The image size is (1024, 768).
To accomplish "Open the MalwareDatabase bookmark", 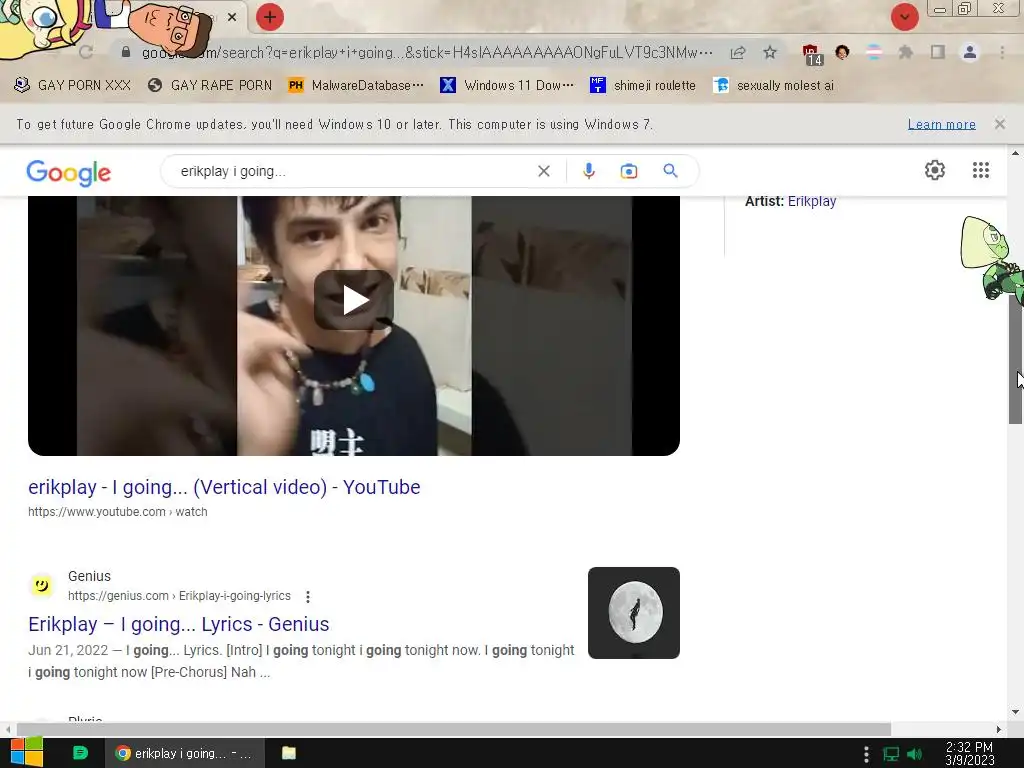I will [x=356, y=86].
